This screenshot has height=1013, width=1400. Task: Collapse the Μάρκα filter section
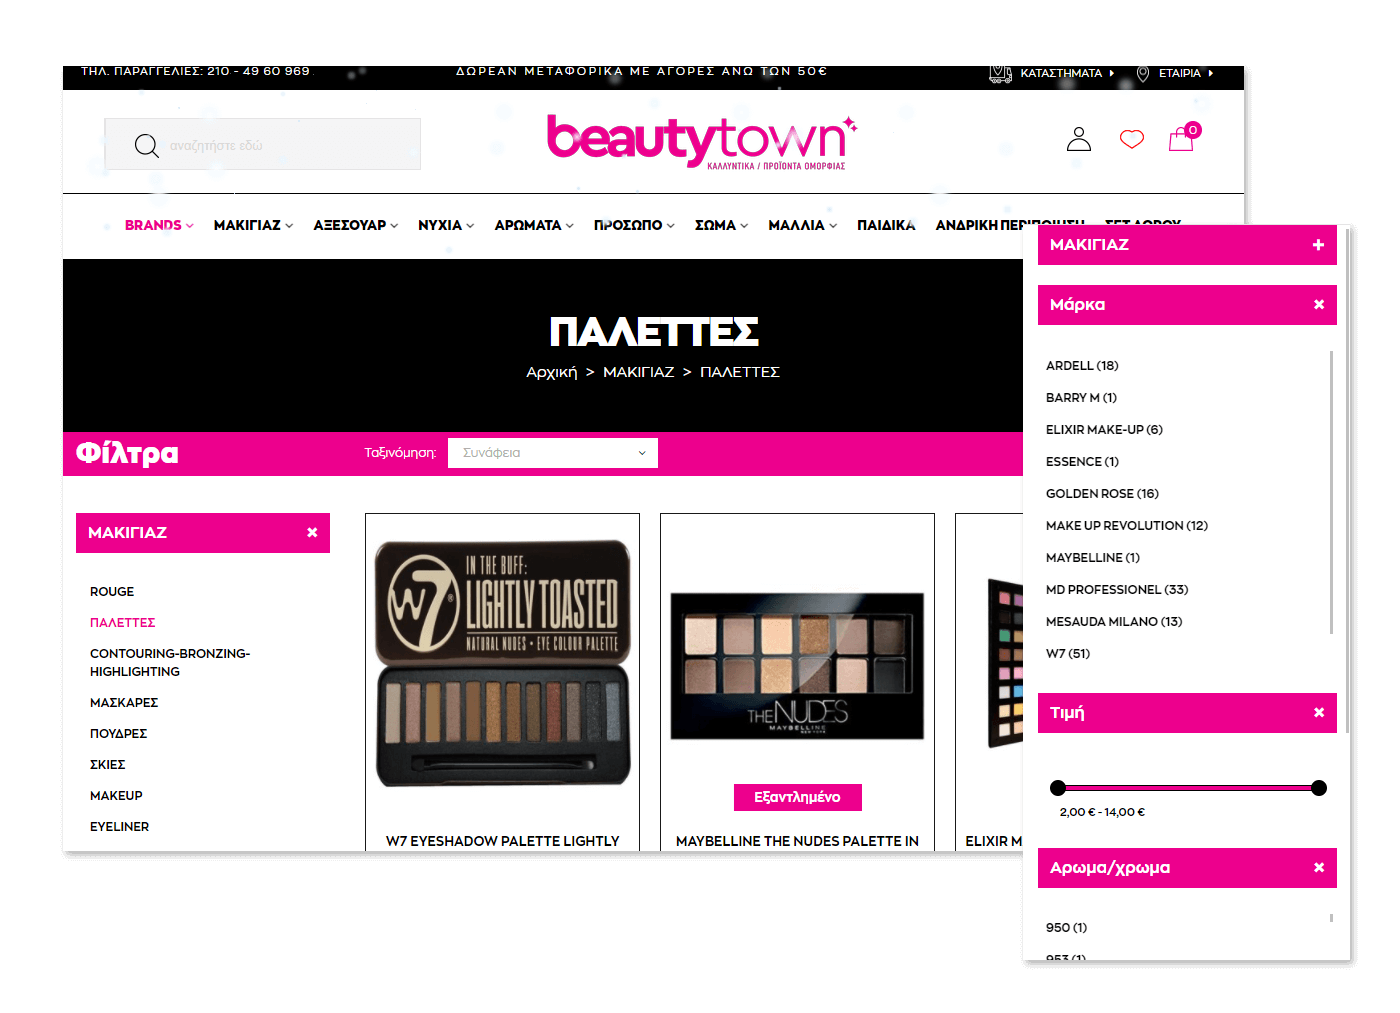tap(1318, 305)
